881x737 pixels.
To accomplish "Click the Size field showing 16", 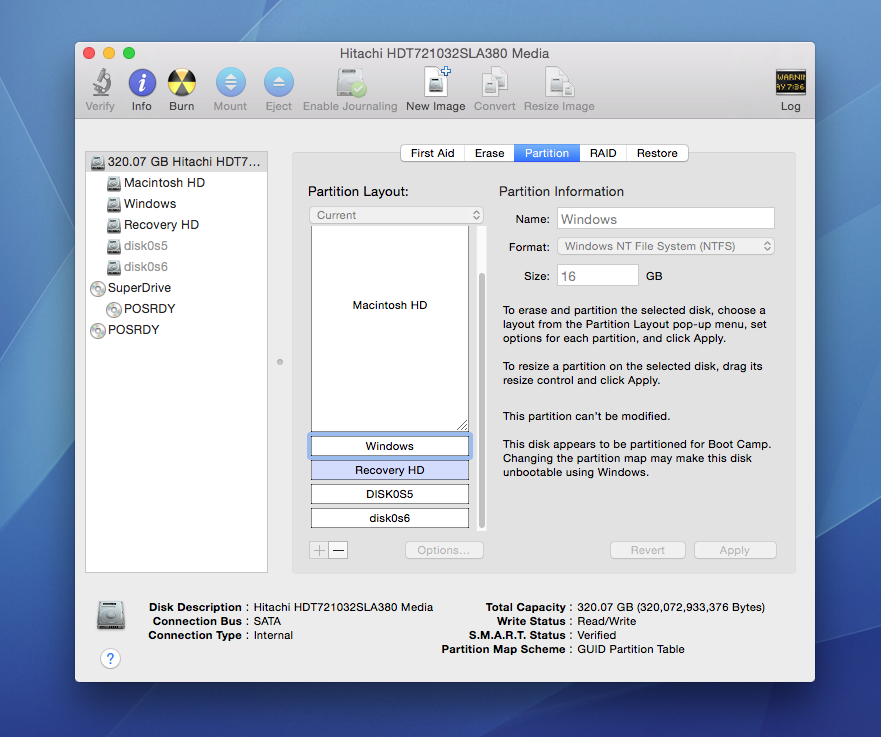I will (598, 276).
